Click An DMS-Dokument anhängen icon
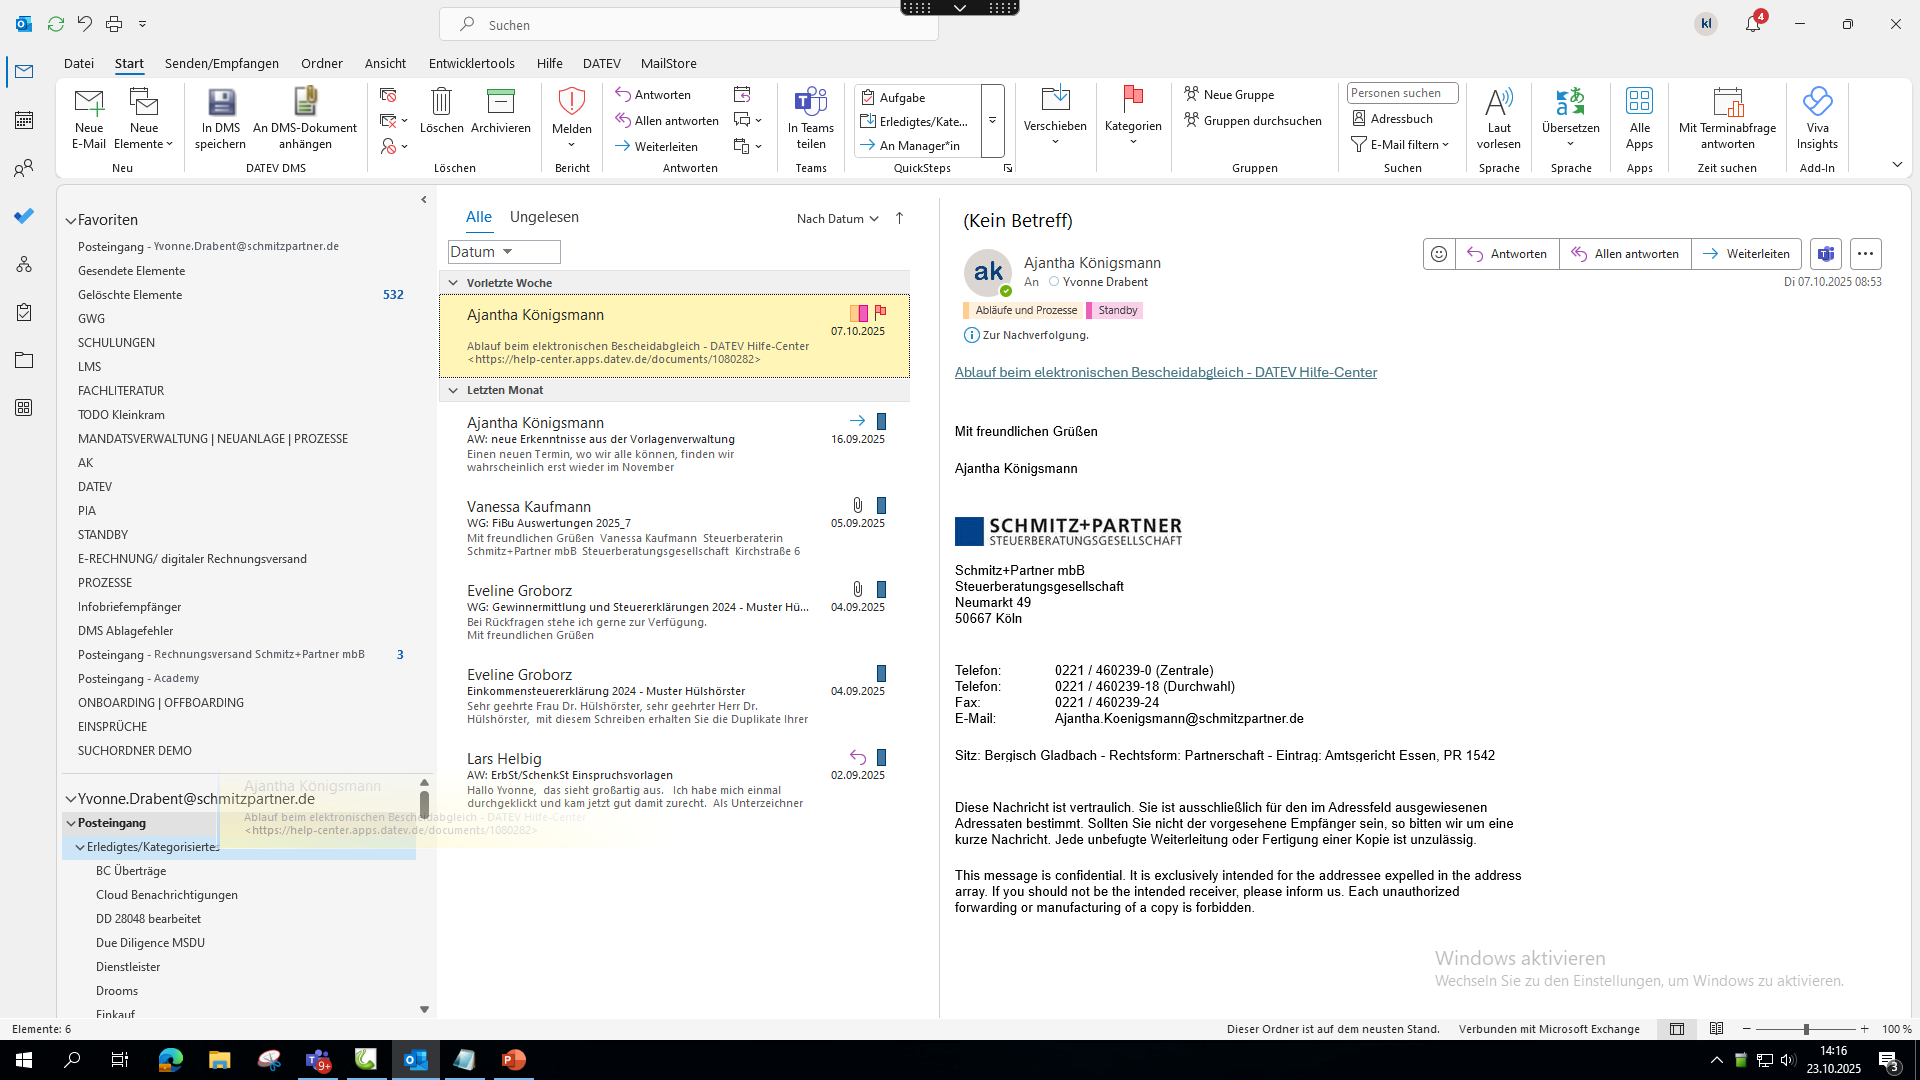The image size is (1920, 1080). pyautogui.click(x=305, y=102)
